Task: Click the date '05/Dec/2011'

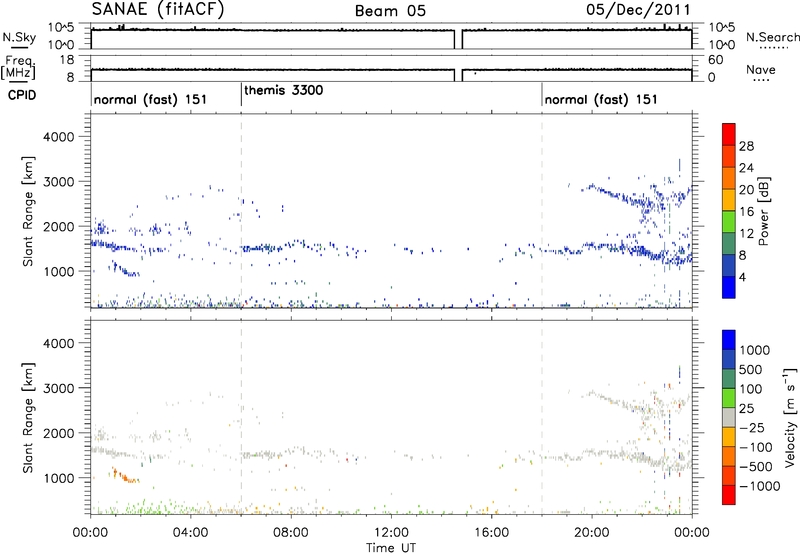Action: (x=638, y=10)
